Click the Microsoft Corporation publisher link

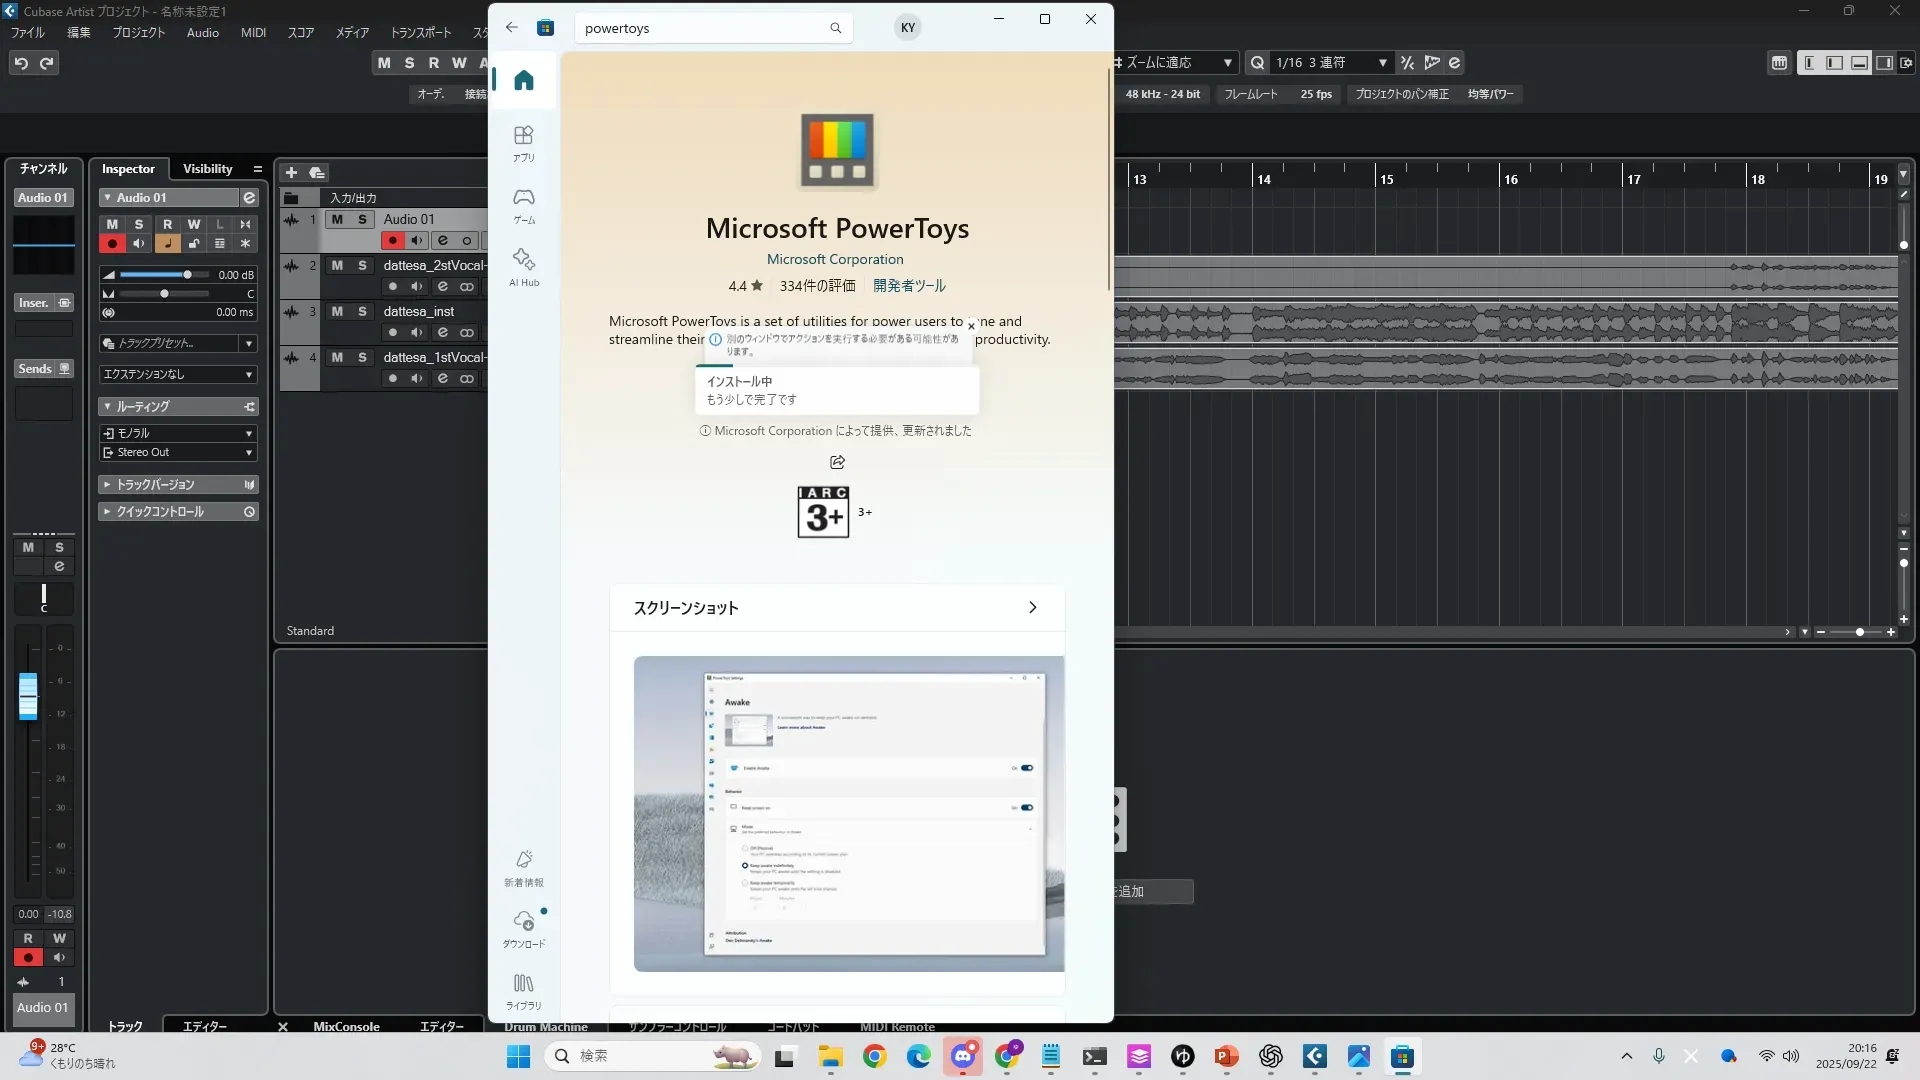pyautogui.click(x=835, y=259)
